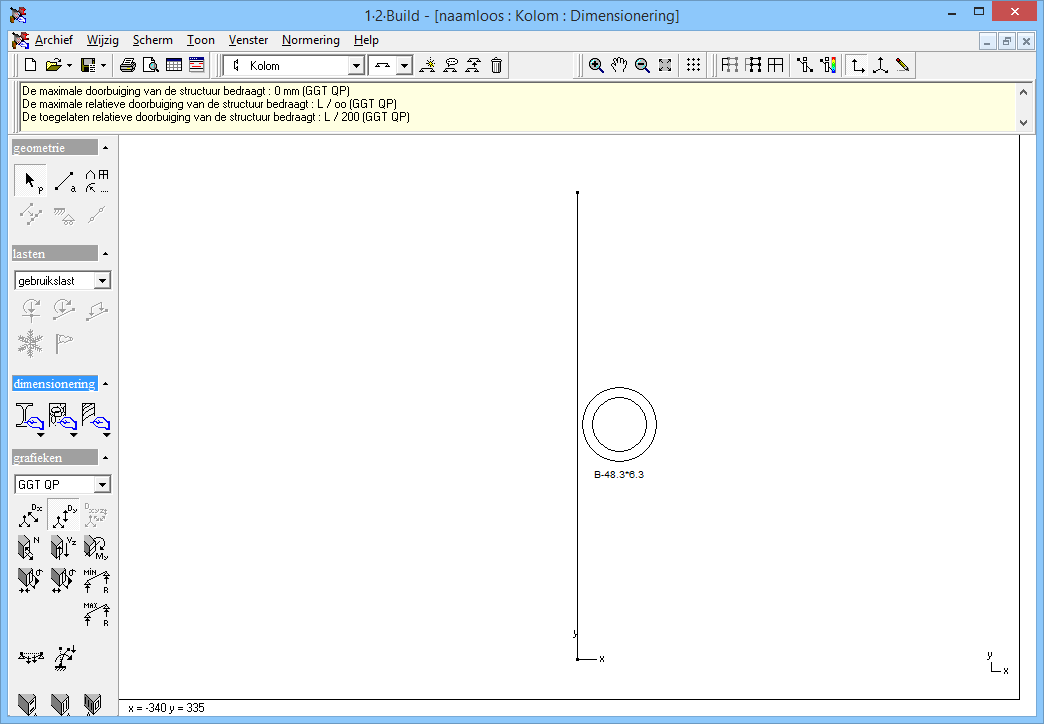
Task: Select the draw line tool in geometrie
Action: pyautogui.click(x=64, y=181)
